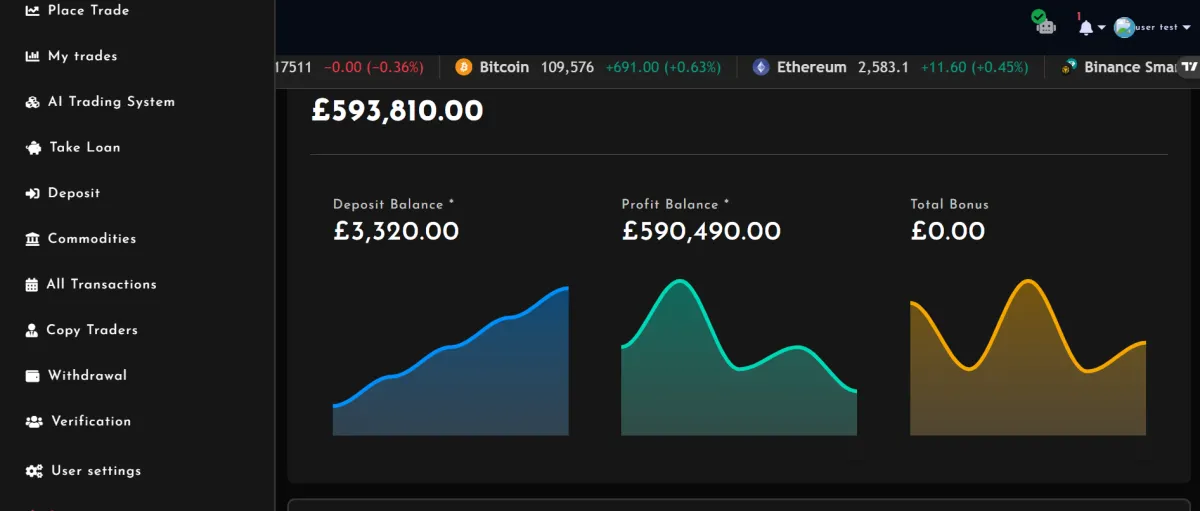Click the Total Bonus label
This screenshot has height=511, width=1200.
[x=949, y=204]
